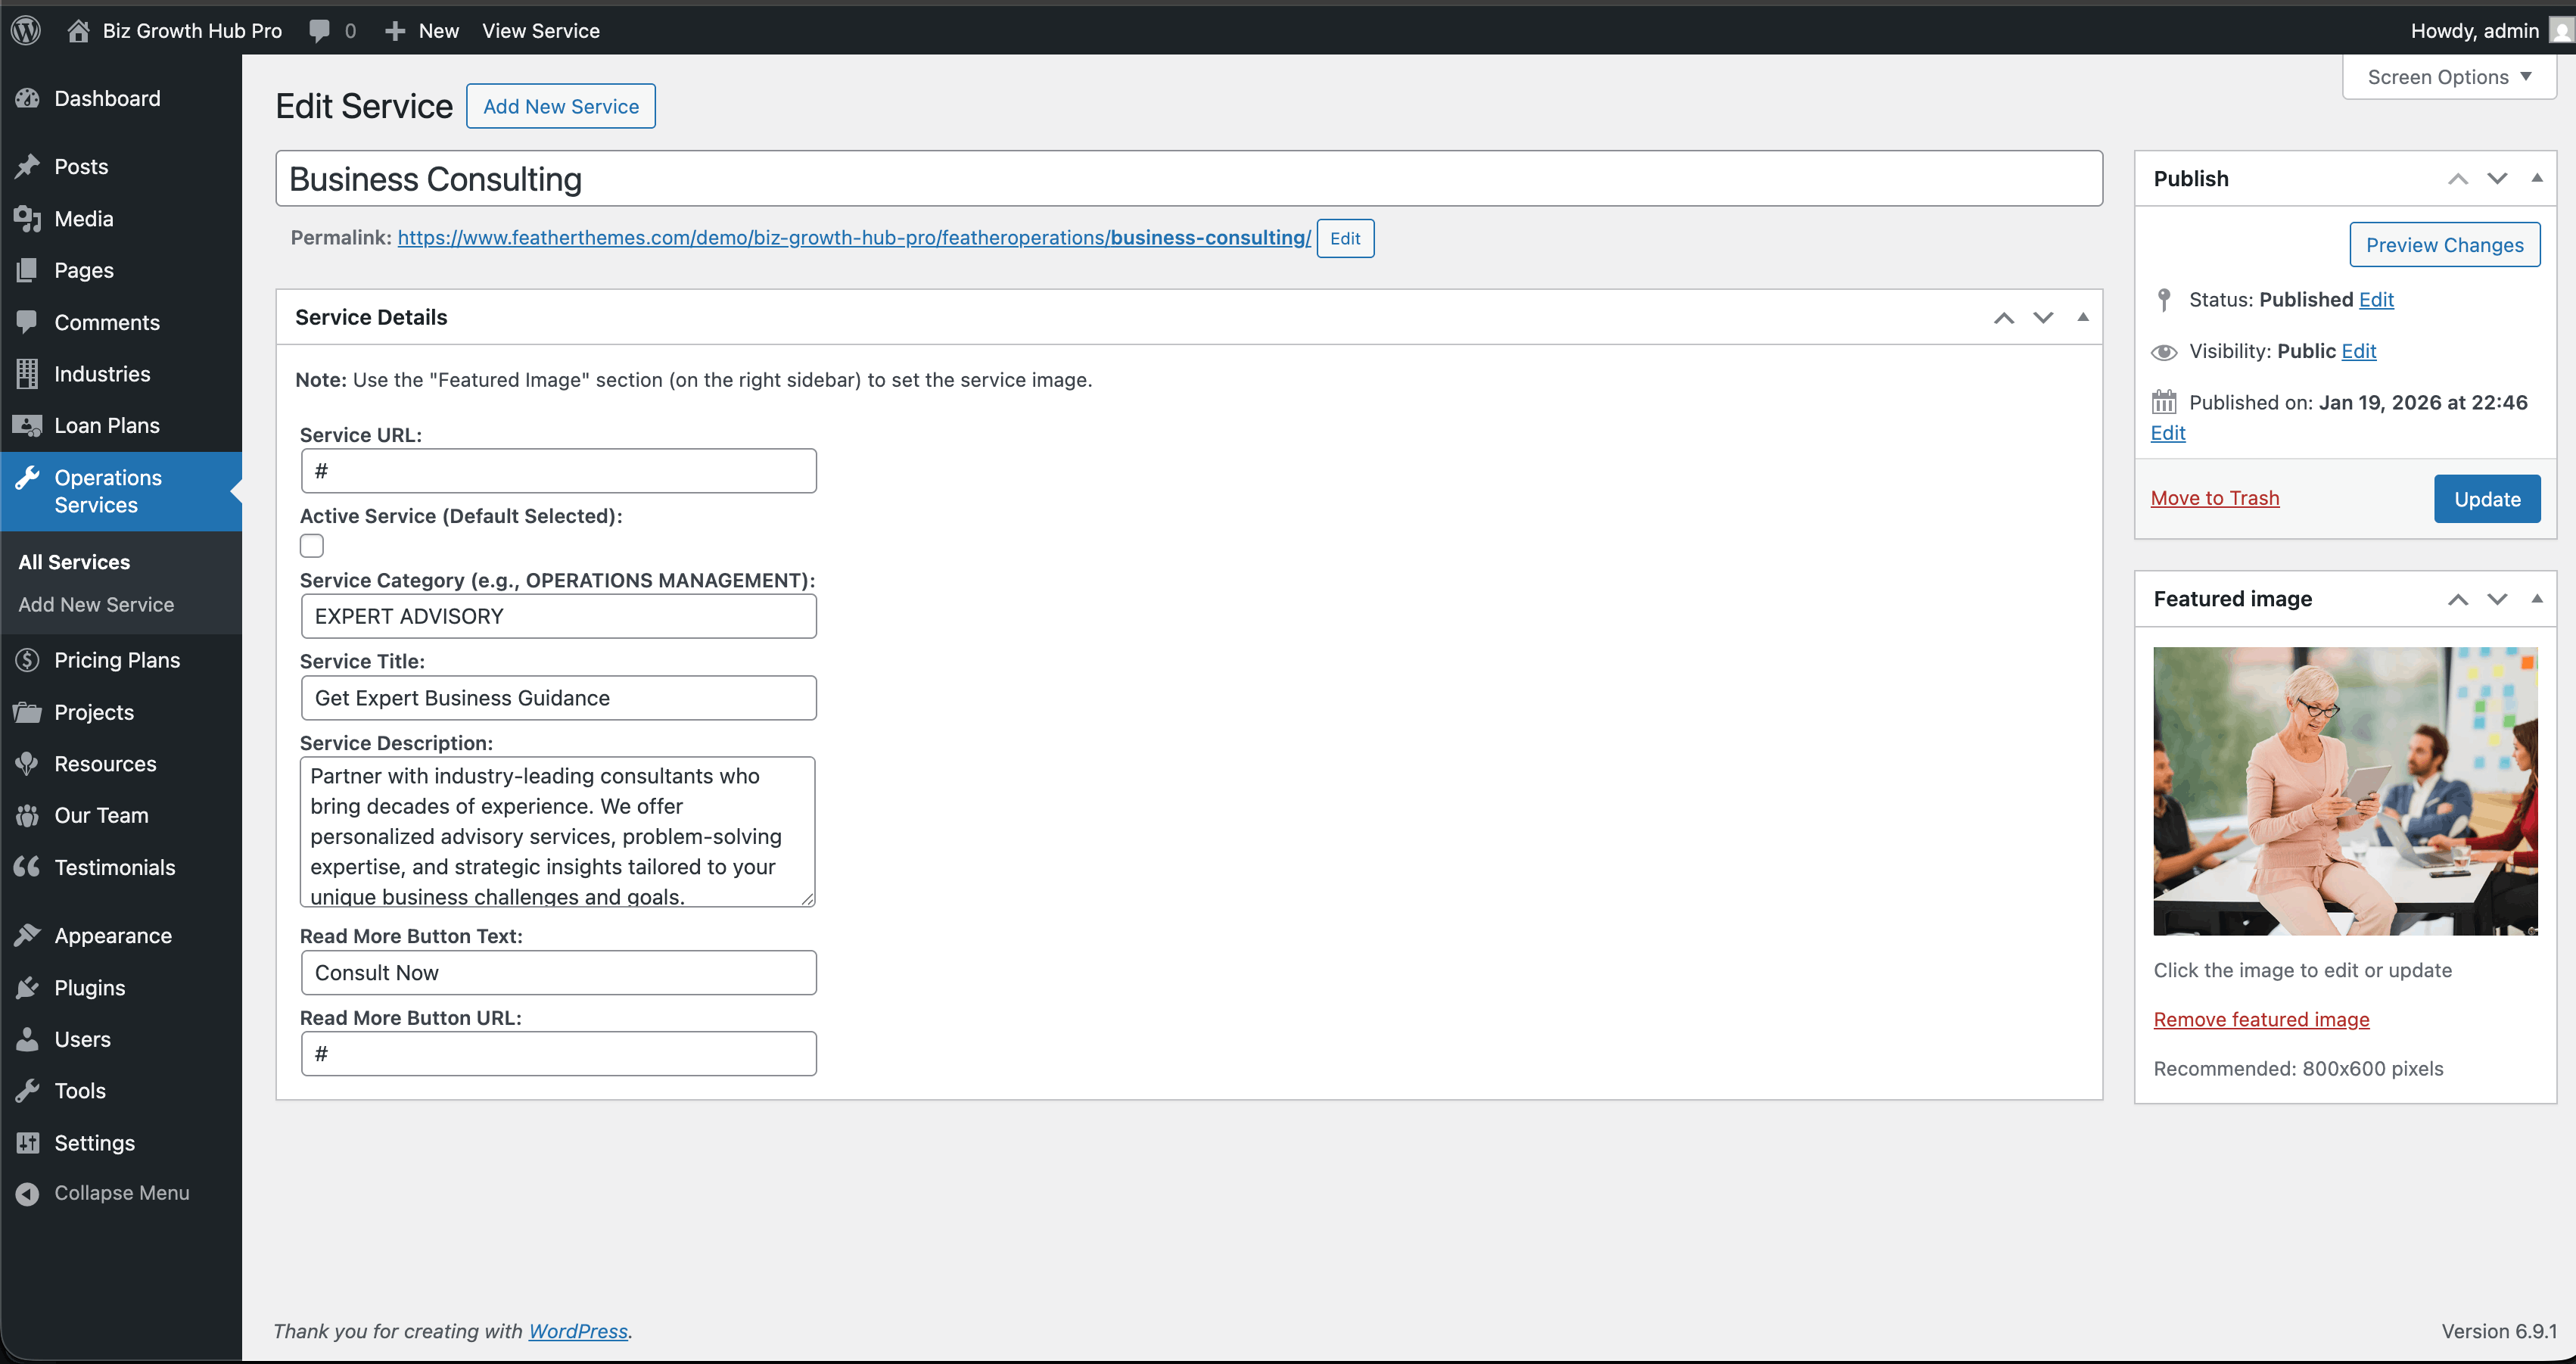This screenshot has width=2576, height=1364.
Task: Open Industries via its building icon
Action: (27, 373)
